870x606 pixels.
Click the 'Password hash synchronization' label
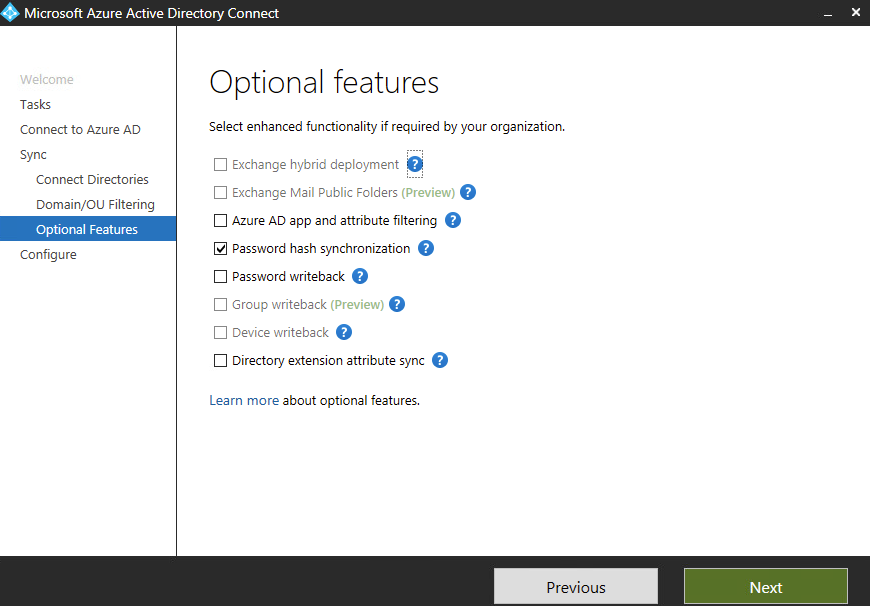point(321,248)
